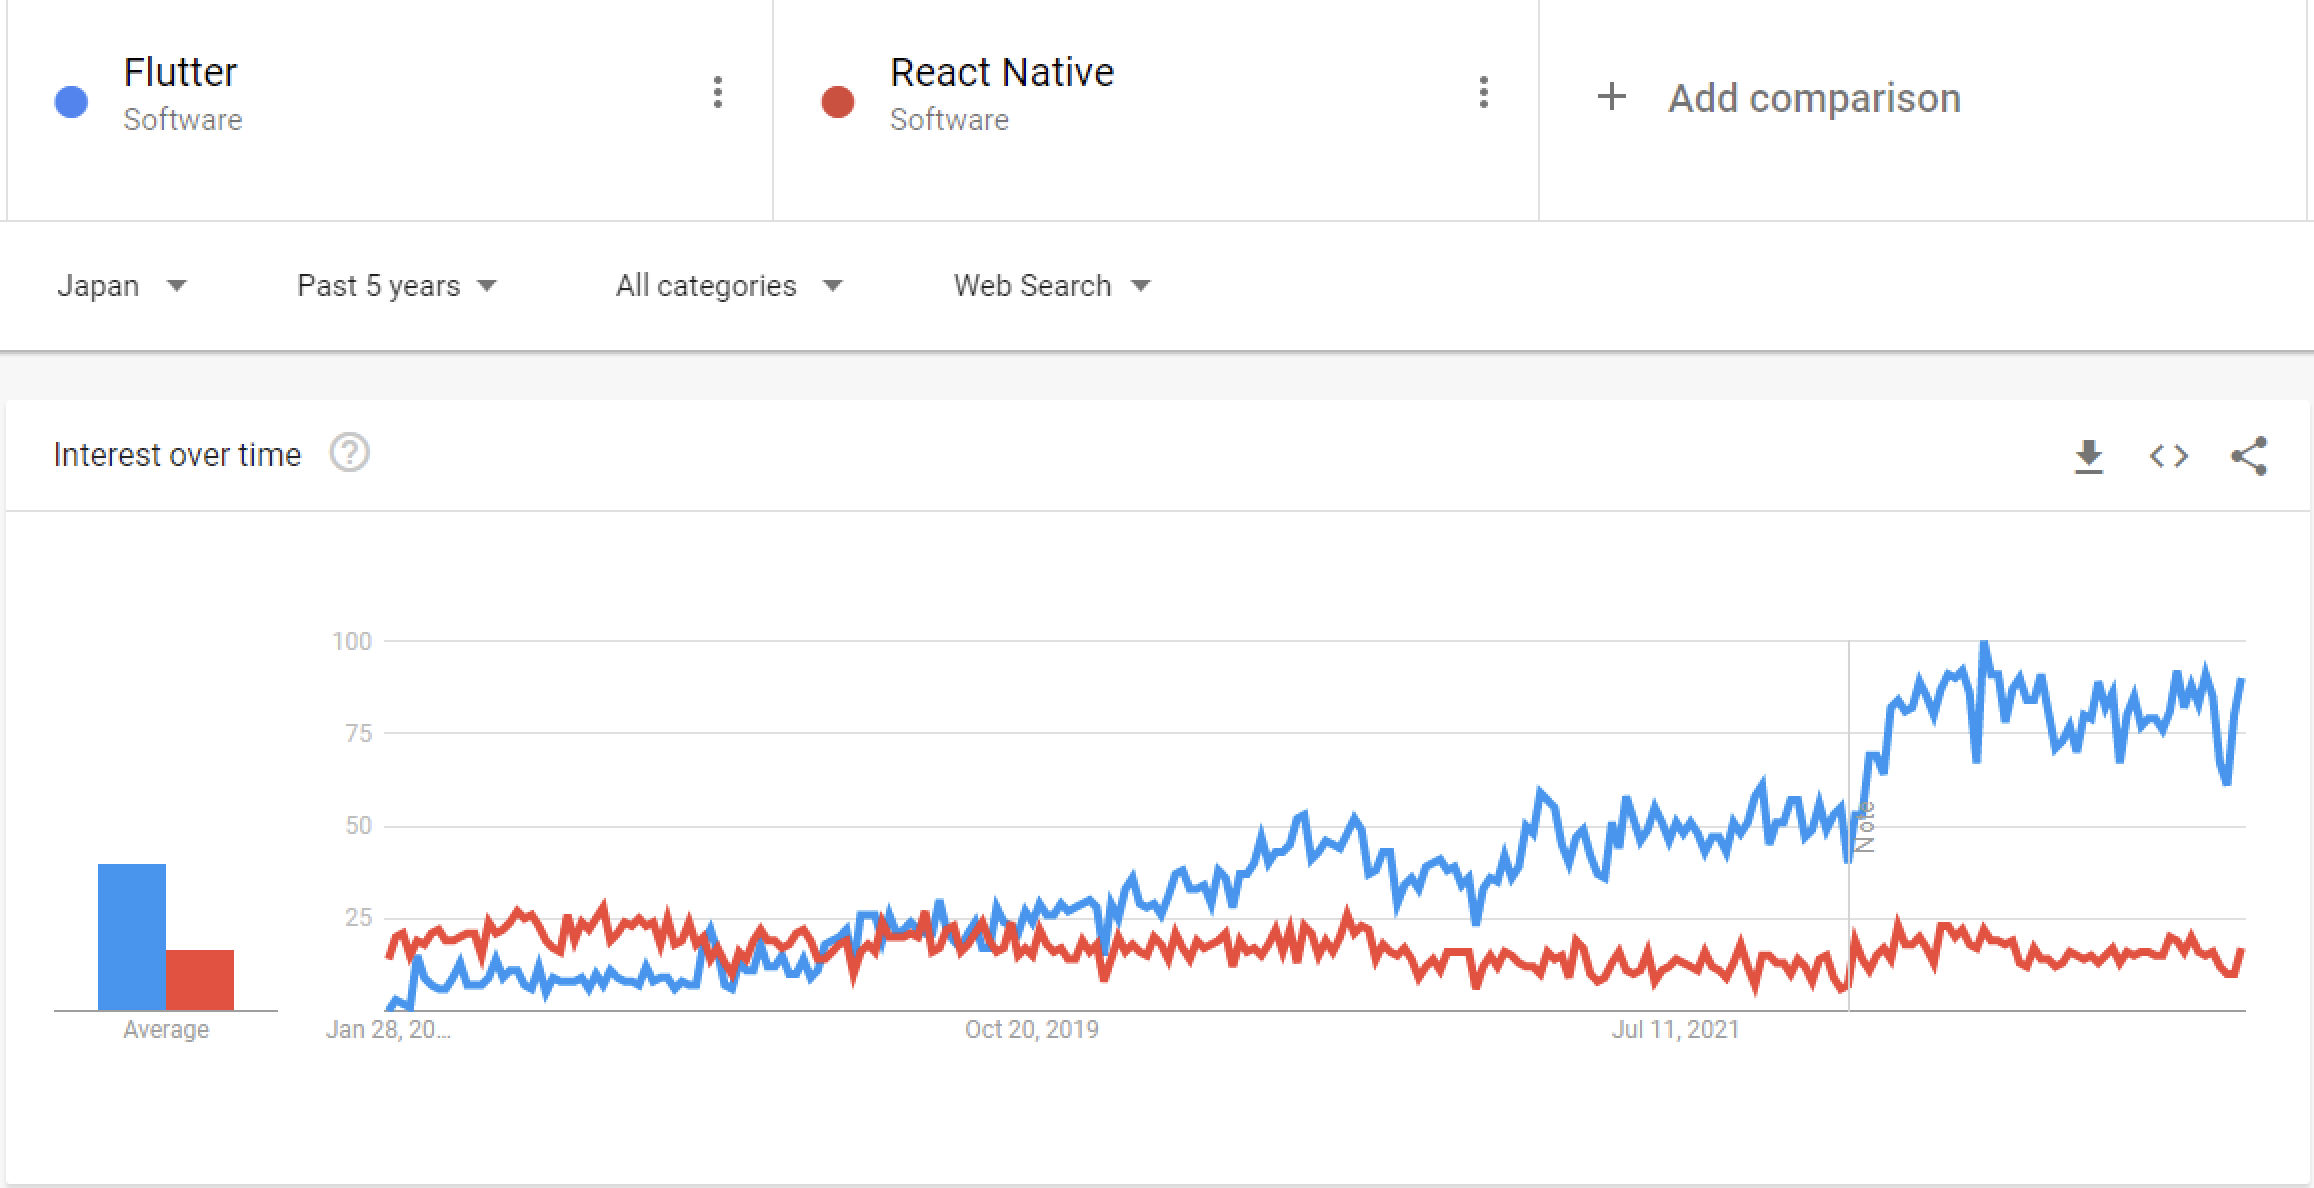The width and height of the screenshot is (2314, 1188).
Task: Open the Web Search type dropdown
Action: coord(1052,286)
